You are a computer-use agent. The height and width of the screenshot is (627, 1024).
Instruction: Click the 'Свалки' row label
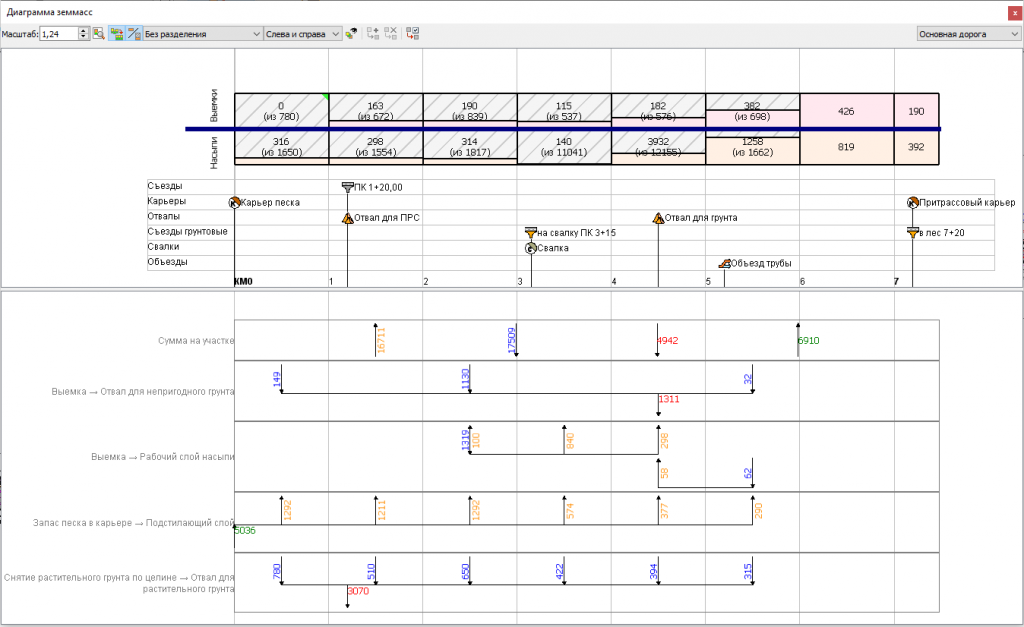tap(163, 246)
